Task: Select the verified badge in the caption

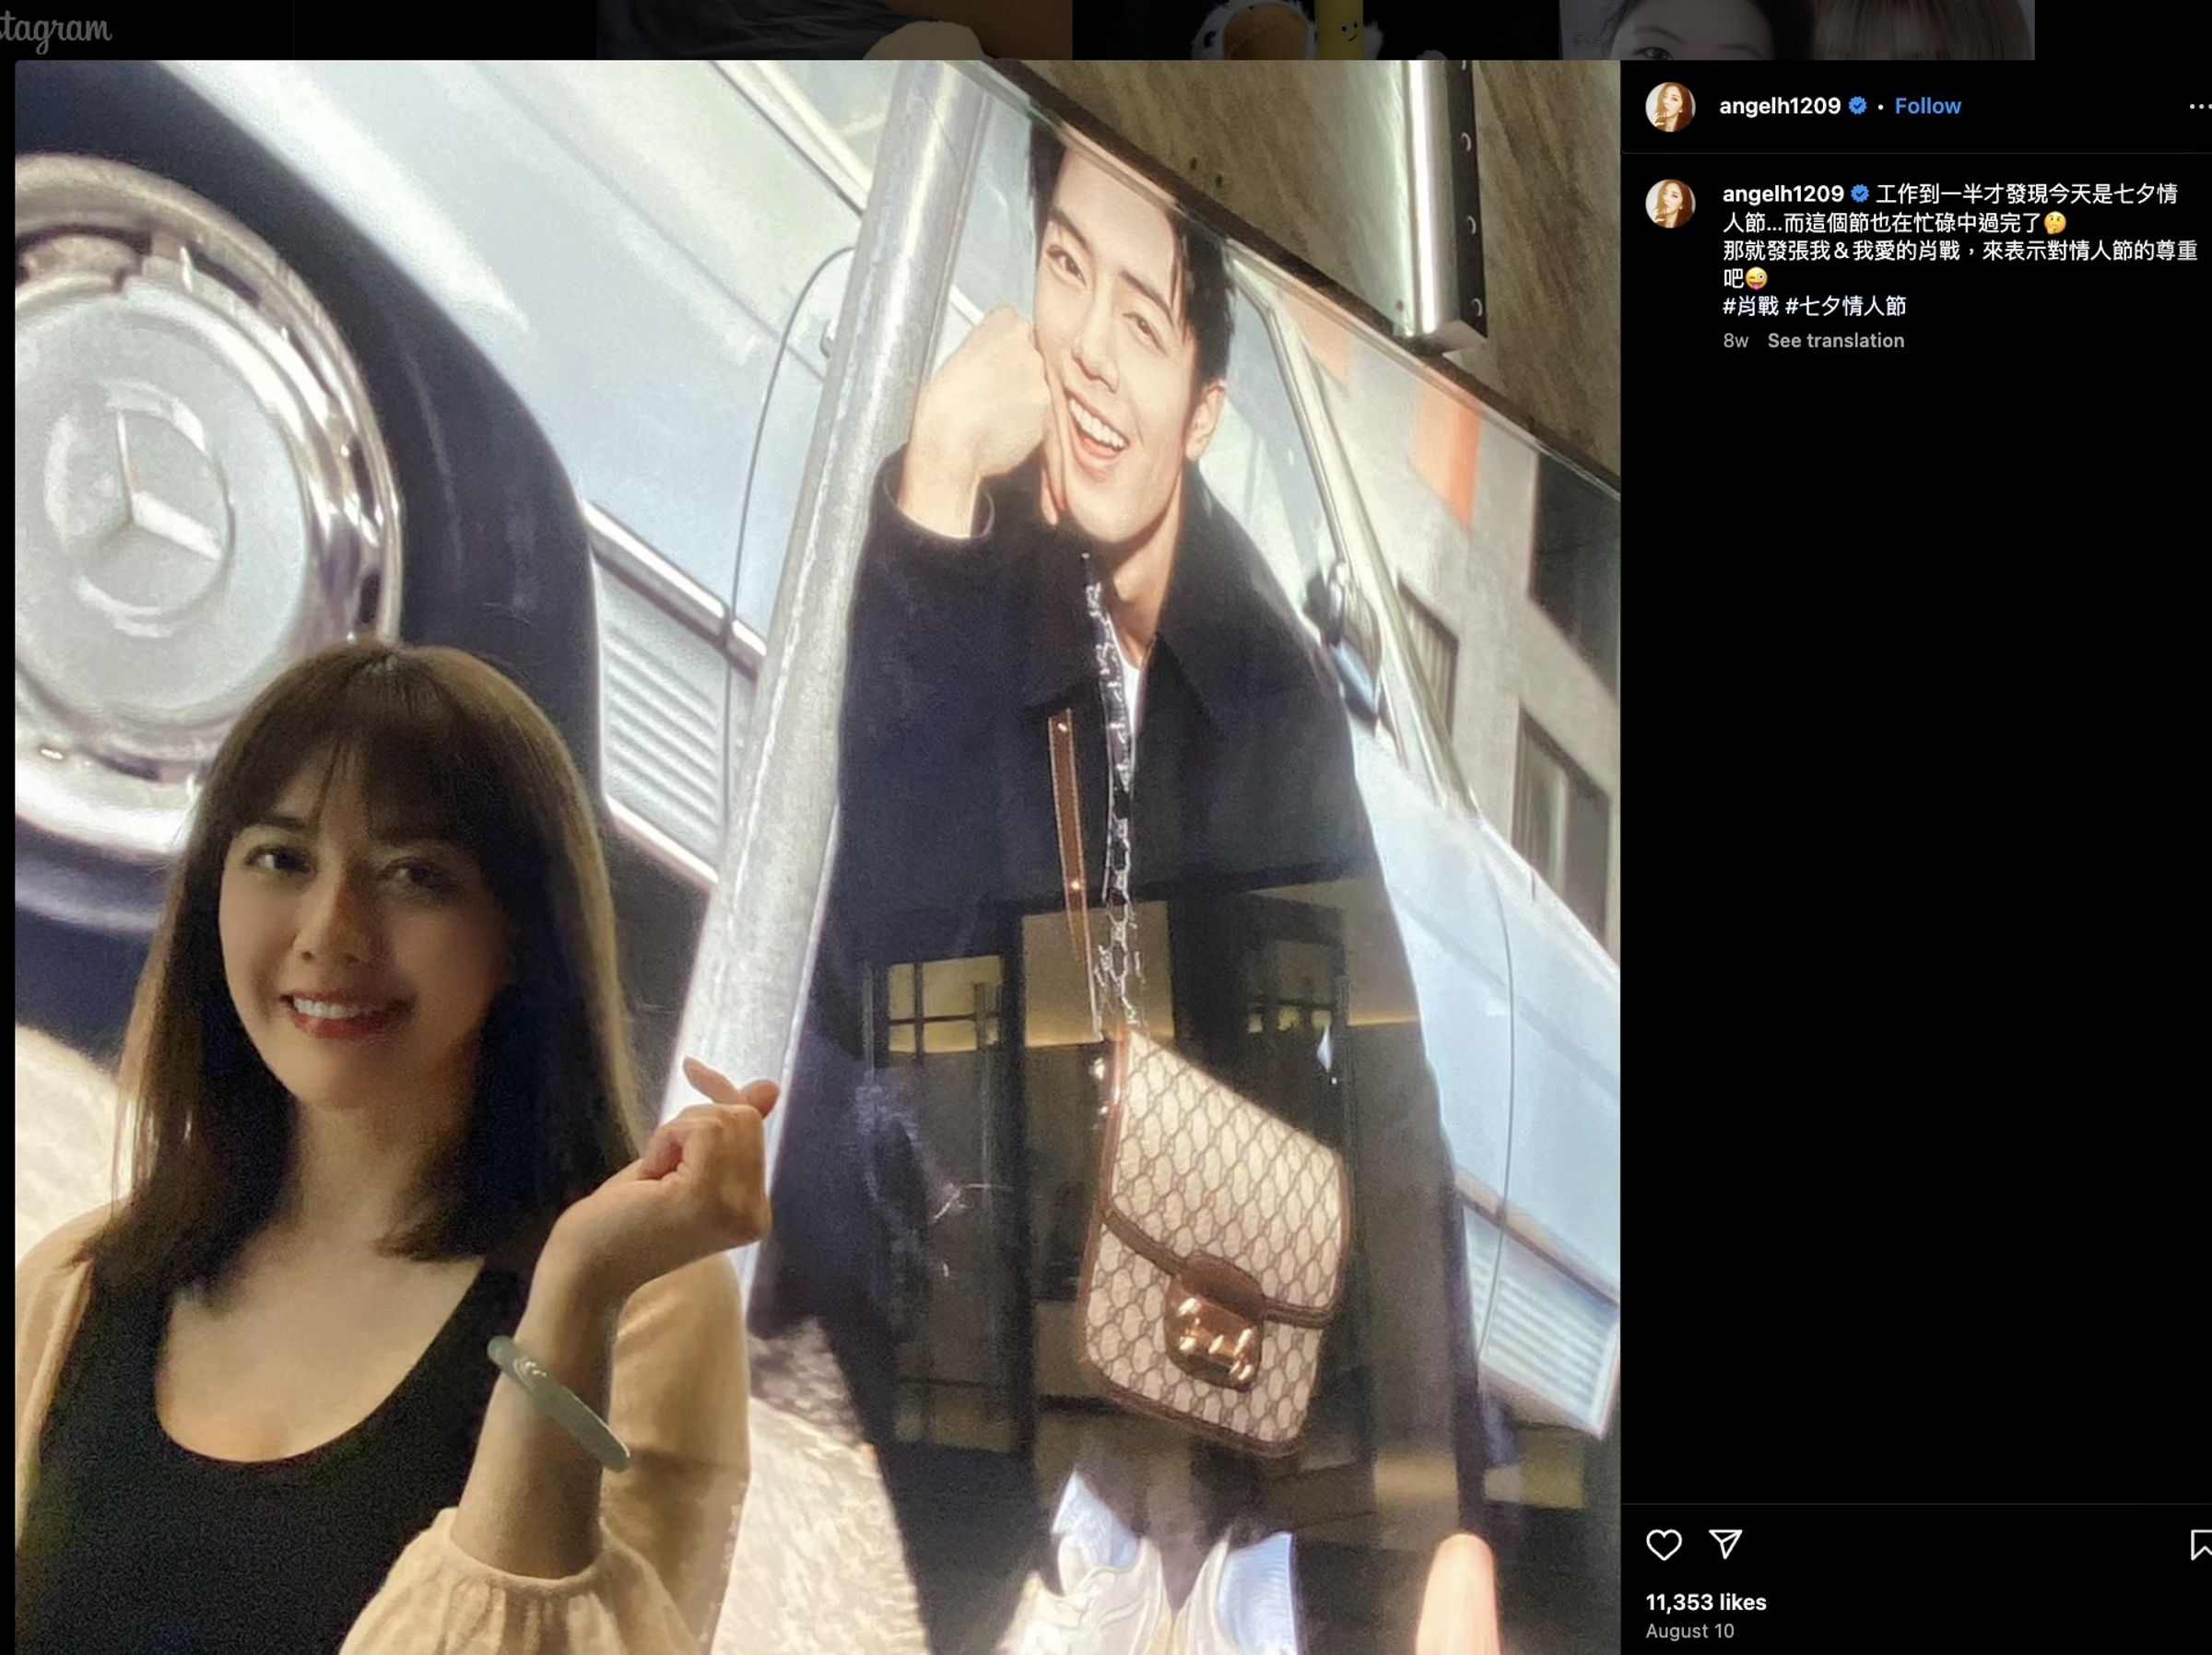Action: point(1859,194)
